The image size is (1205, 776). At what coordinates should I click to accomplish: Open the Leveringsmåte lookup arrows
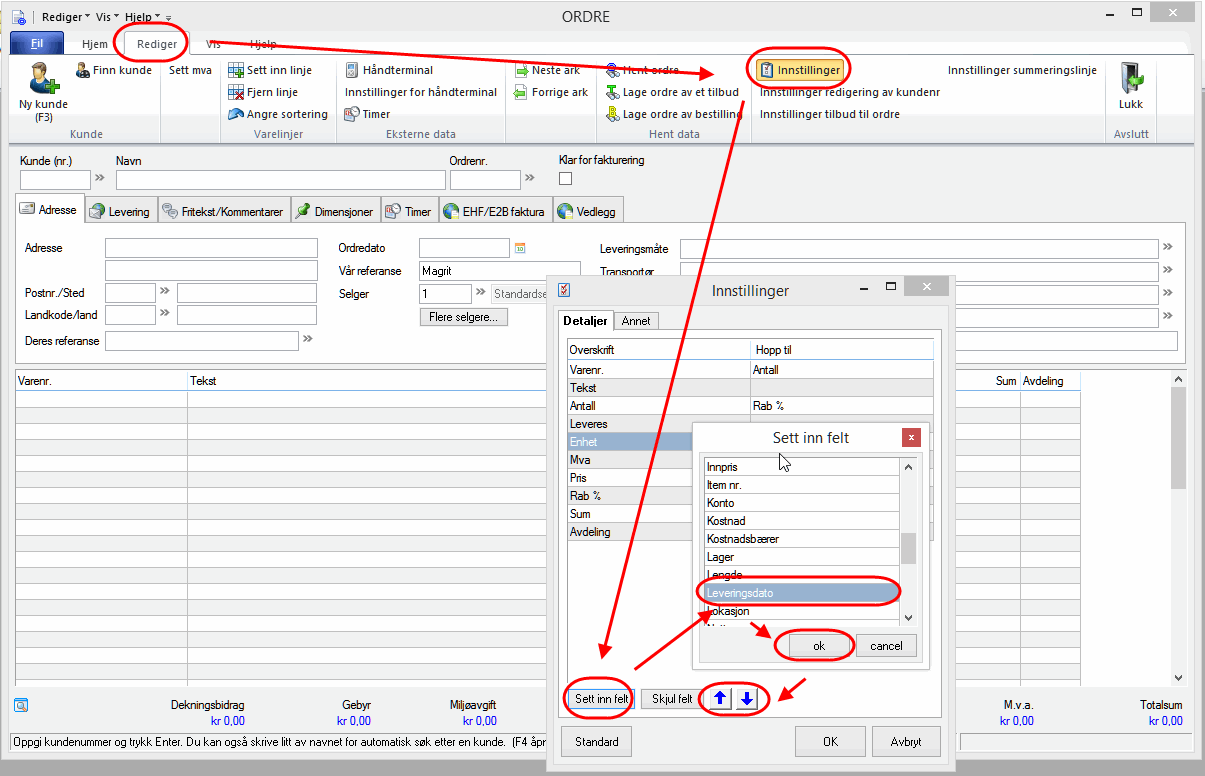(1166, 248)
